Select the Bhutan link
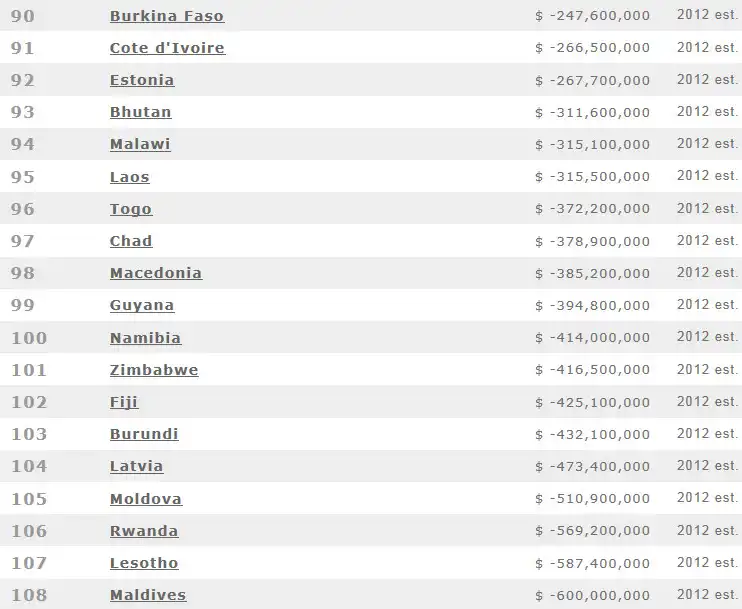Image resolution: width=742 pixels, height=609 pixels. [x=140, y=112]
